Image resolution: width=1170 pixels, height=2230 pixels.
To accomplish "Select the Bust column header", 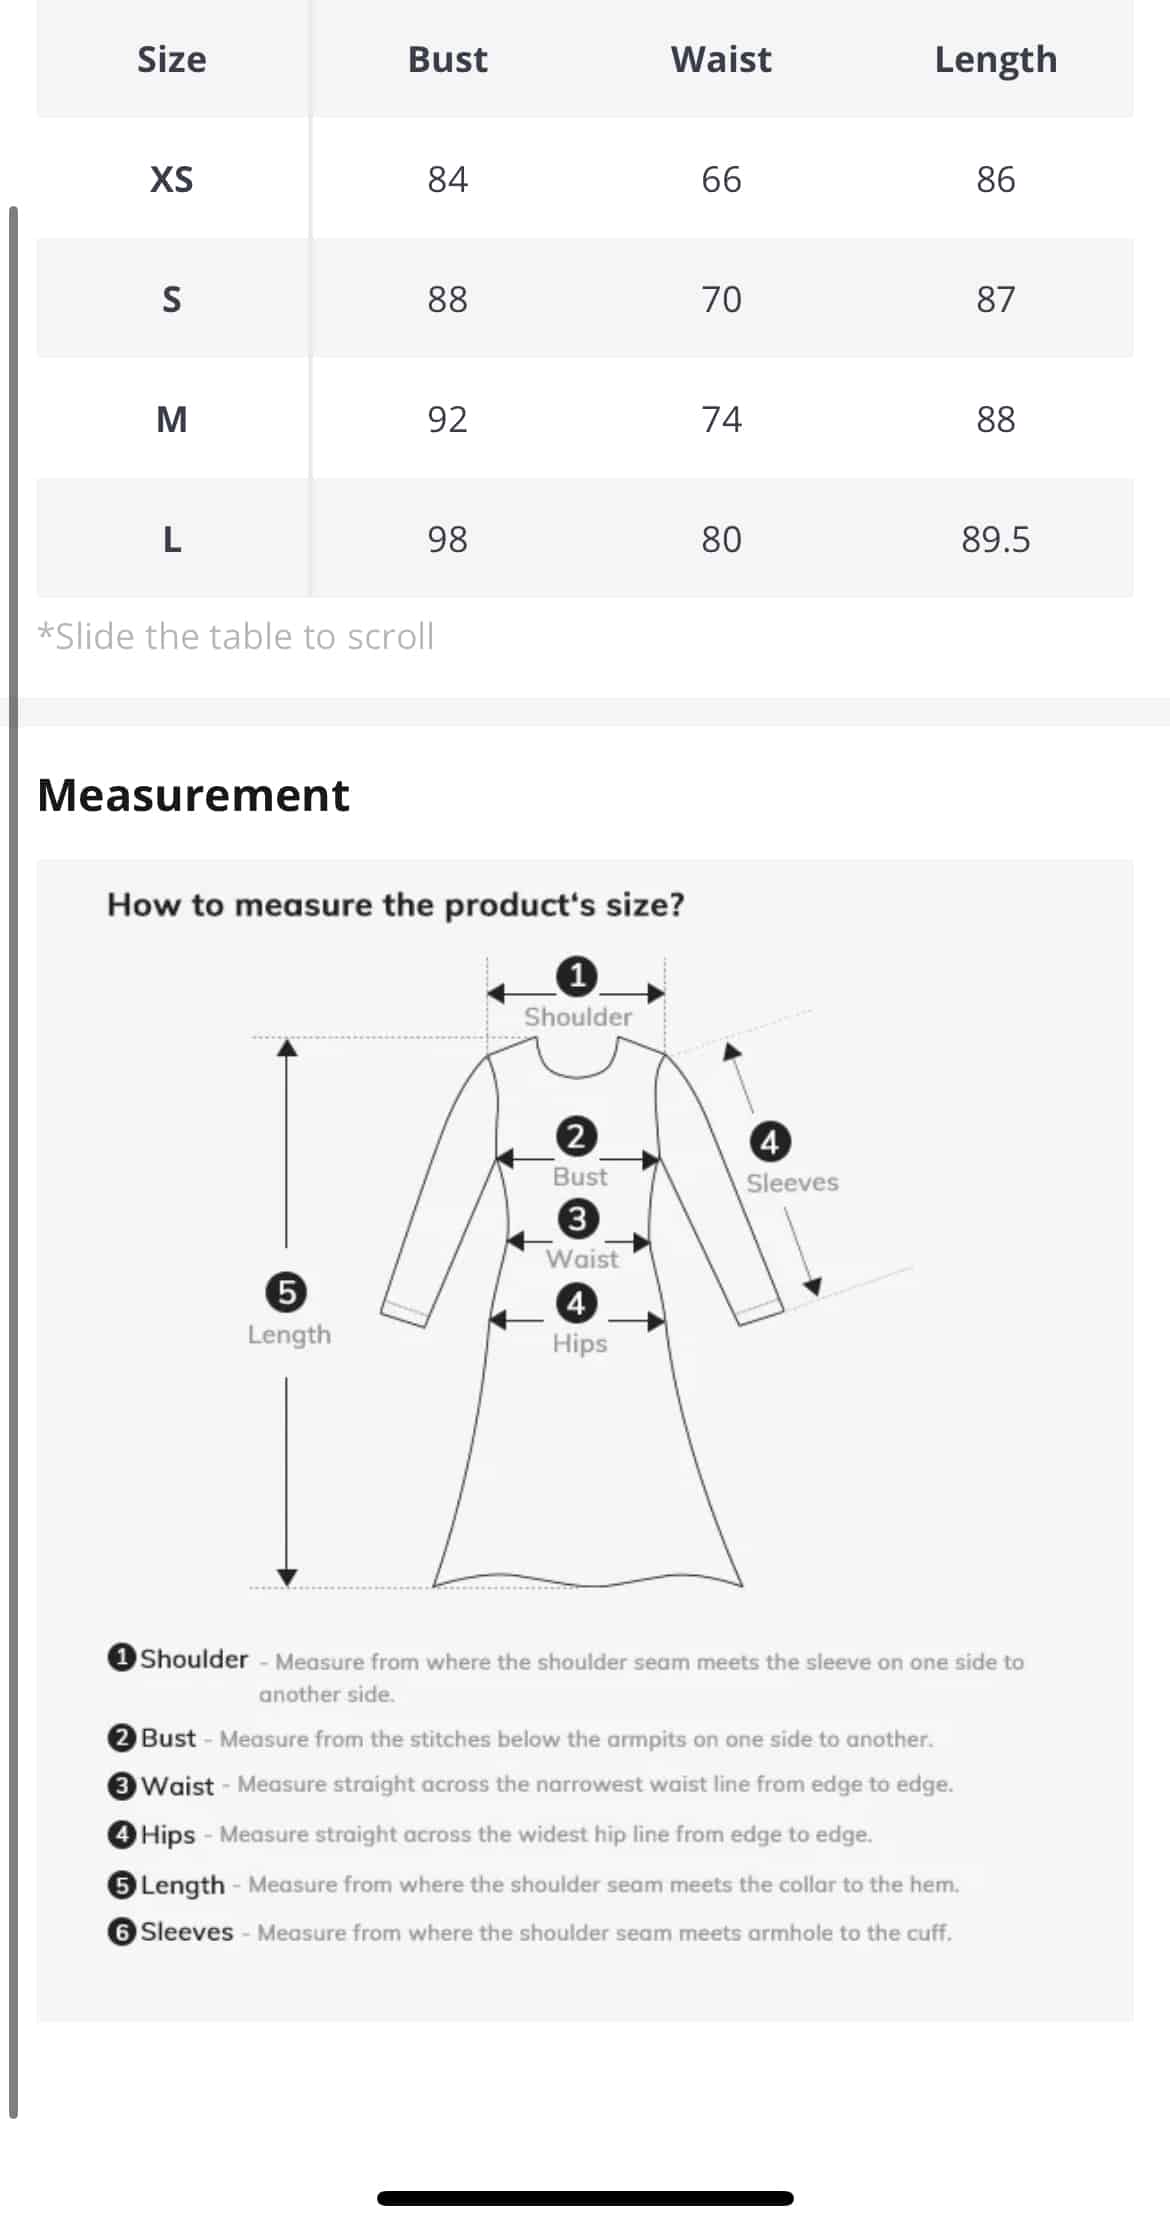I will pyautogui.click(x=447, y=60).
